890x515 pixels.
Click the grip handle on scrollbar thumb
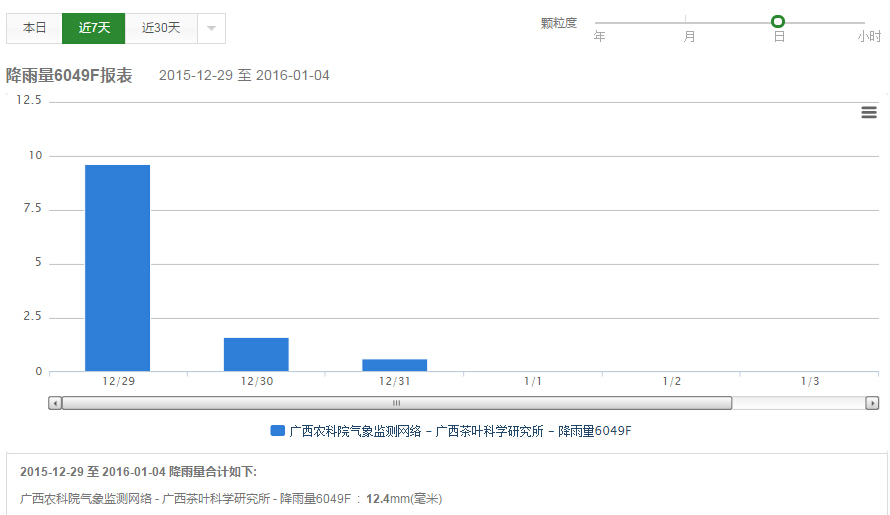[396, 403]
